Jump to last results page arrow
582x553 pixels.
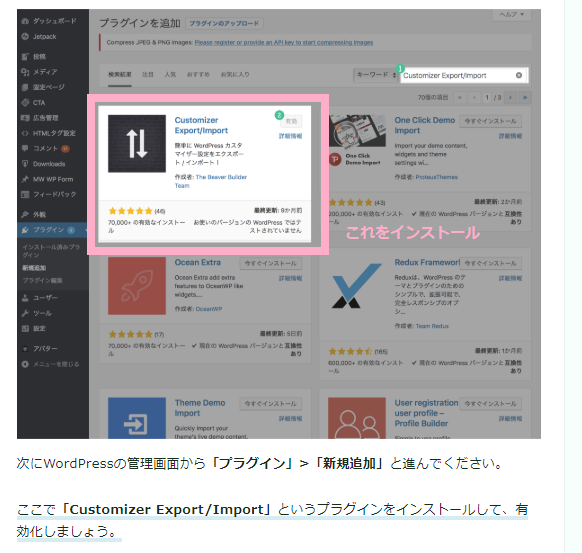tap(525, 98)
